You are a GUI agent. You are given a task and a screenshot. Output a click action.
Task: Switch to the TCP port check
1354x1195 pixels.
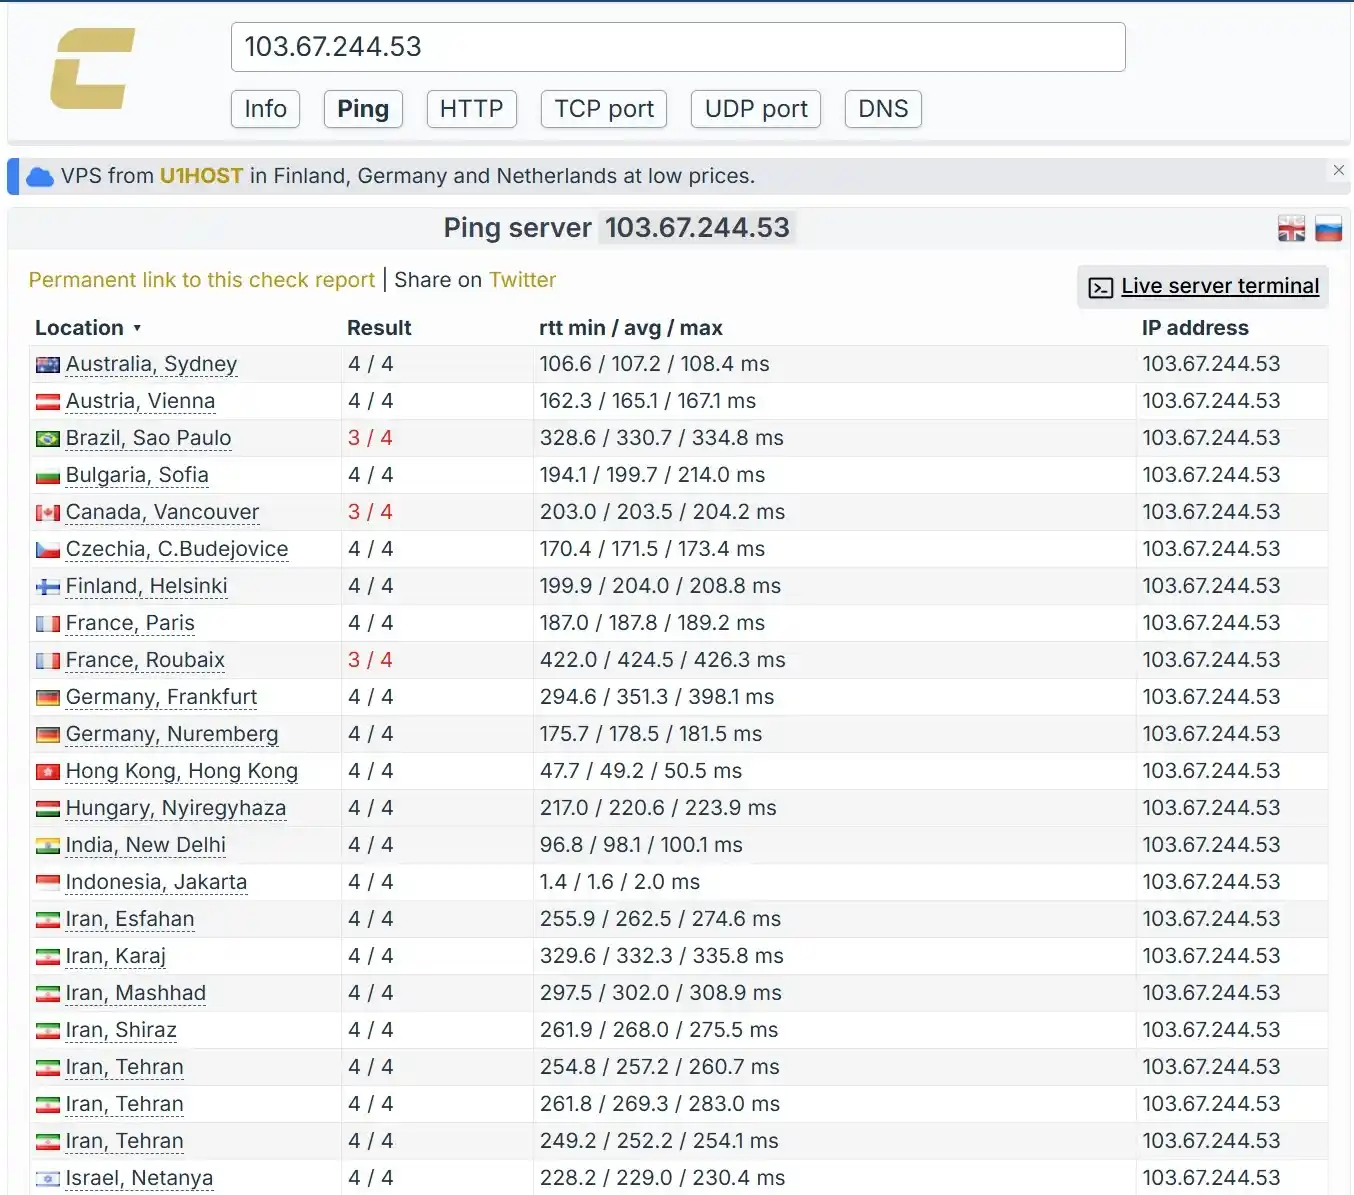pyautogui.click(x=604, y=109)
